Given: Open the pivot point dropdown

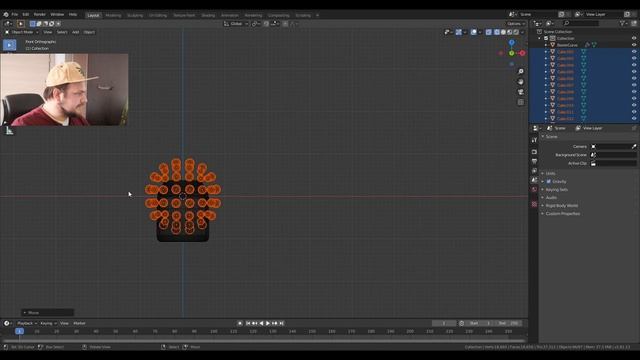Looking at the screenshot, I should (256, 24).
